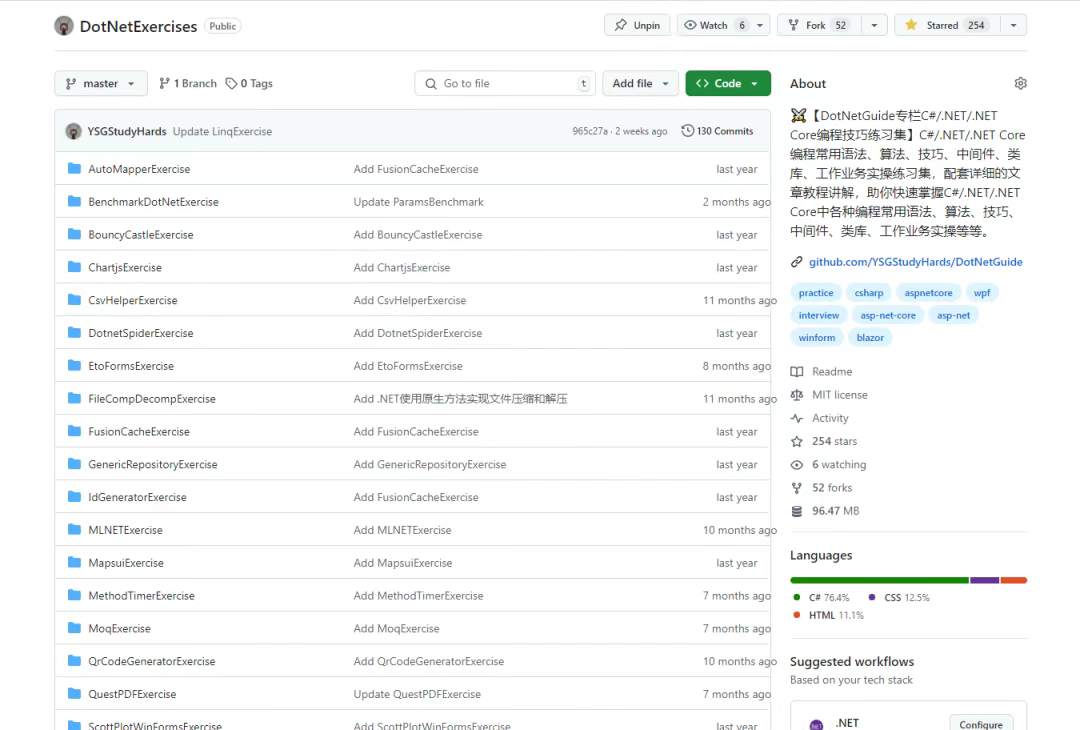This screenshot has width=1080, height=730.
Task: Select the csharp topic tag
Action: (x=868, y=293)
